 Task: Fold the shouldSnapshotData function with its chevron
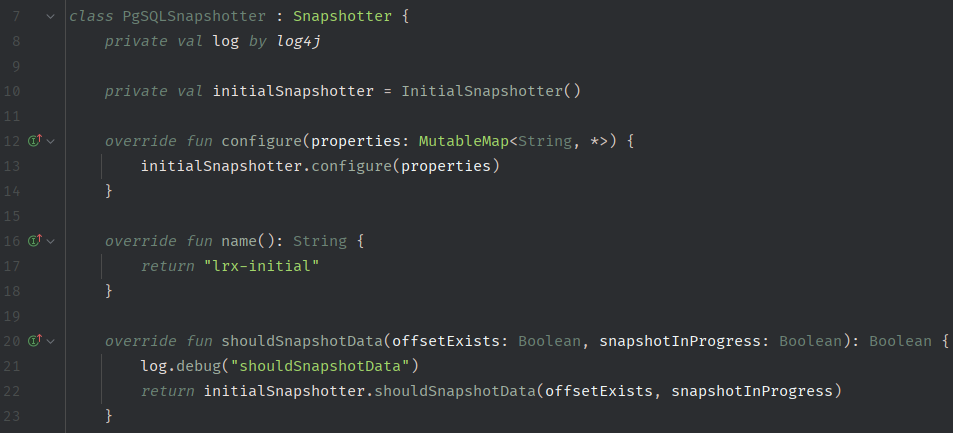click(x=50, y=340)
